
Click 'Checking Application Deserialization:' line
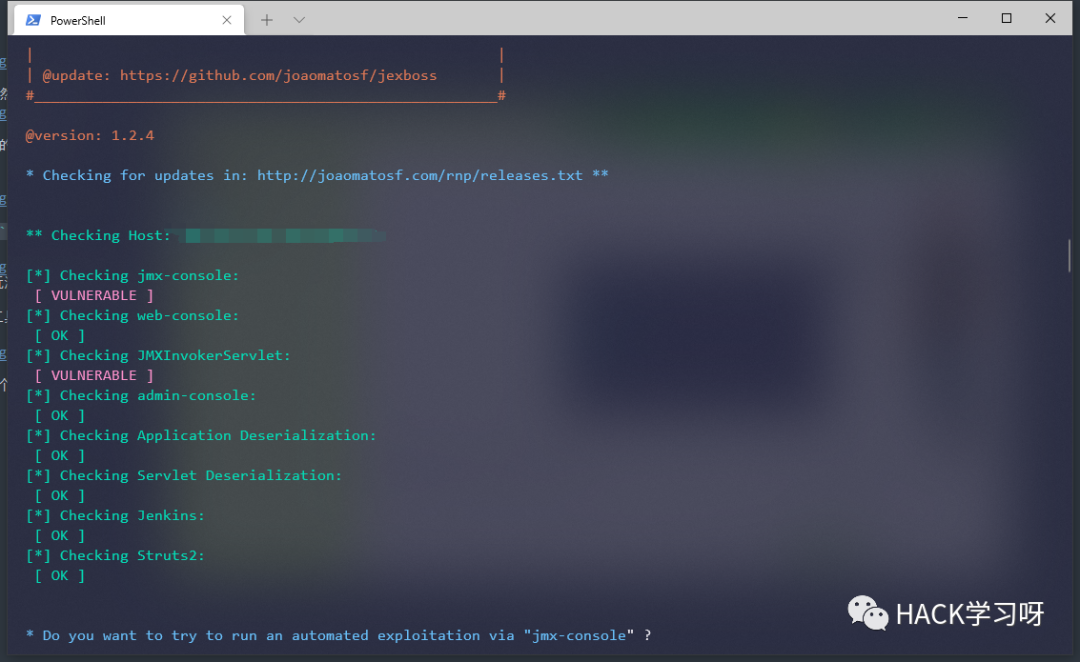coord(201,435)
